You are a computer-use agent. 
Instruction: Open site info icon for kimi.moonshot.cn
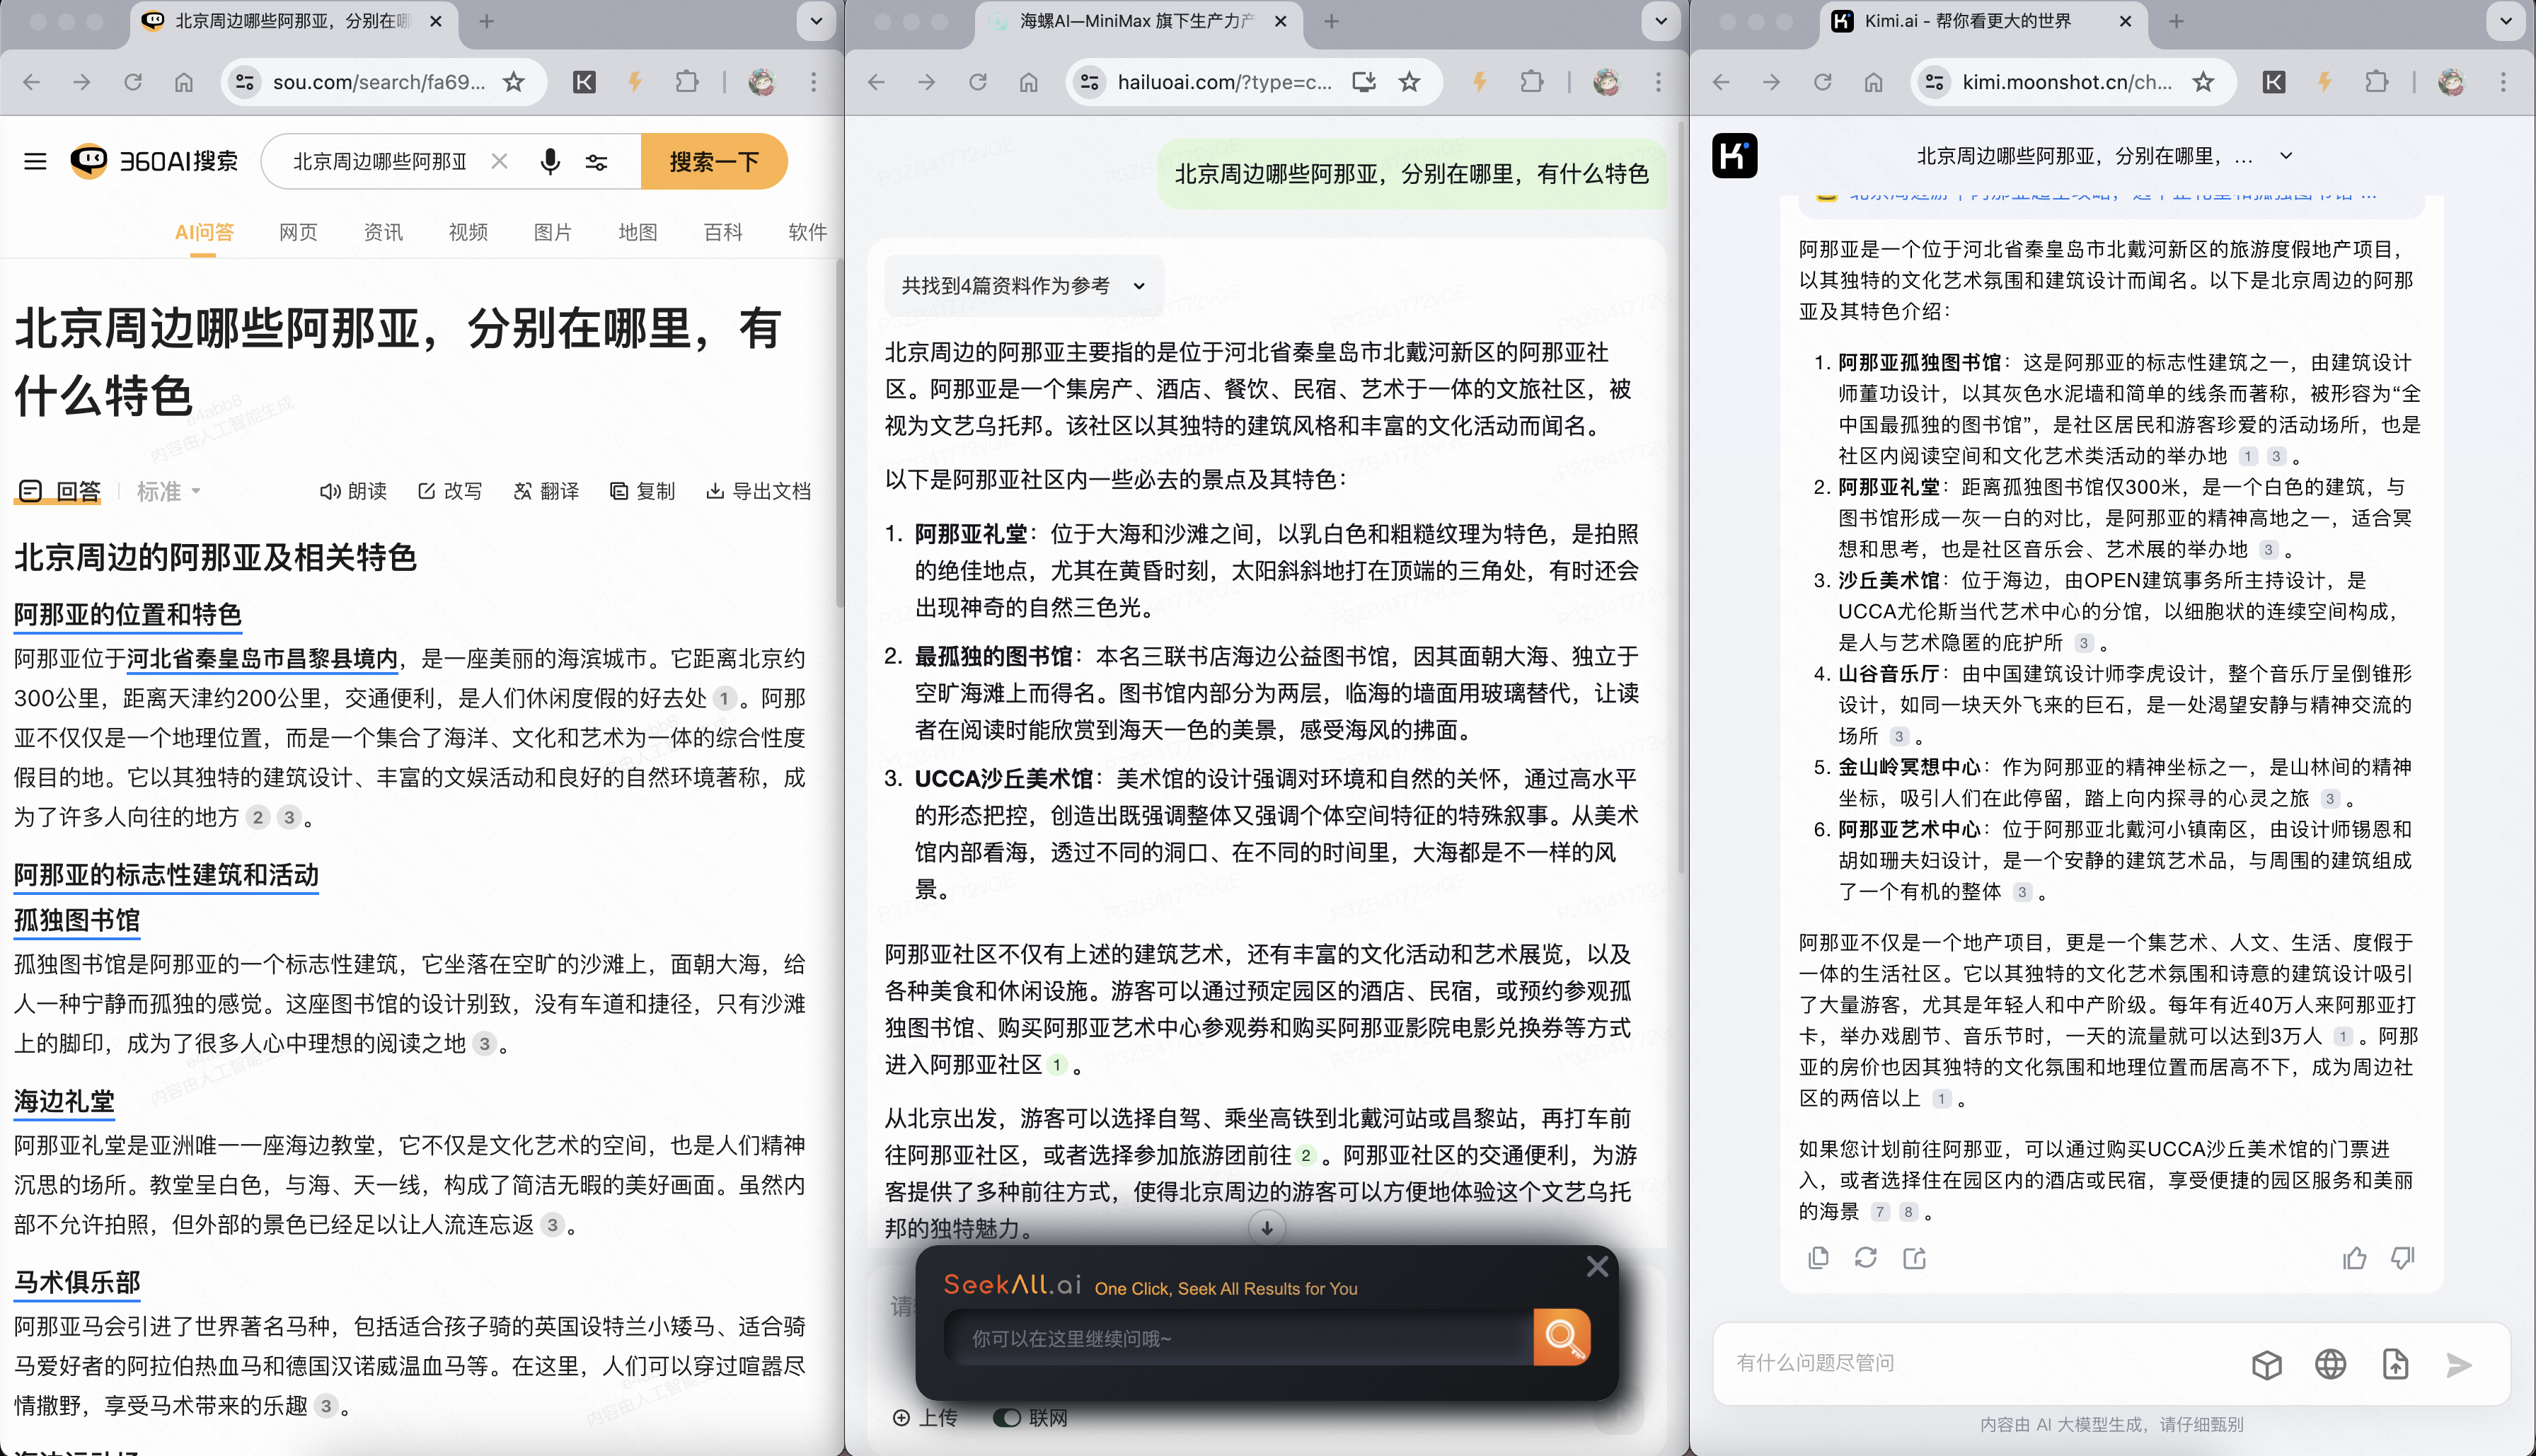pos(1934,82)
